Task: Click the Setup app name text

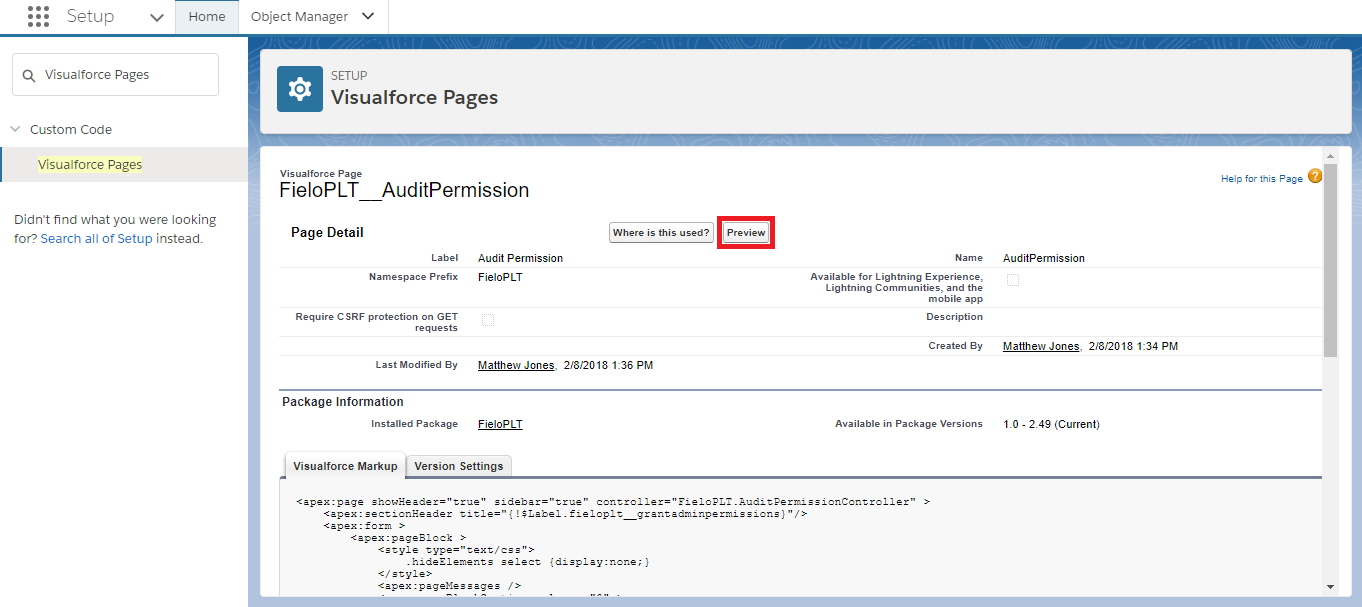Action: pyautogui.click(x=90, y=16)
